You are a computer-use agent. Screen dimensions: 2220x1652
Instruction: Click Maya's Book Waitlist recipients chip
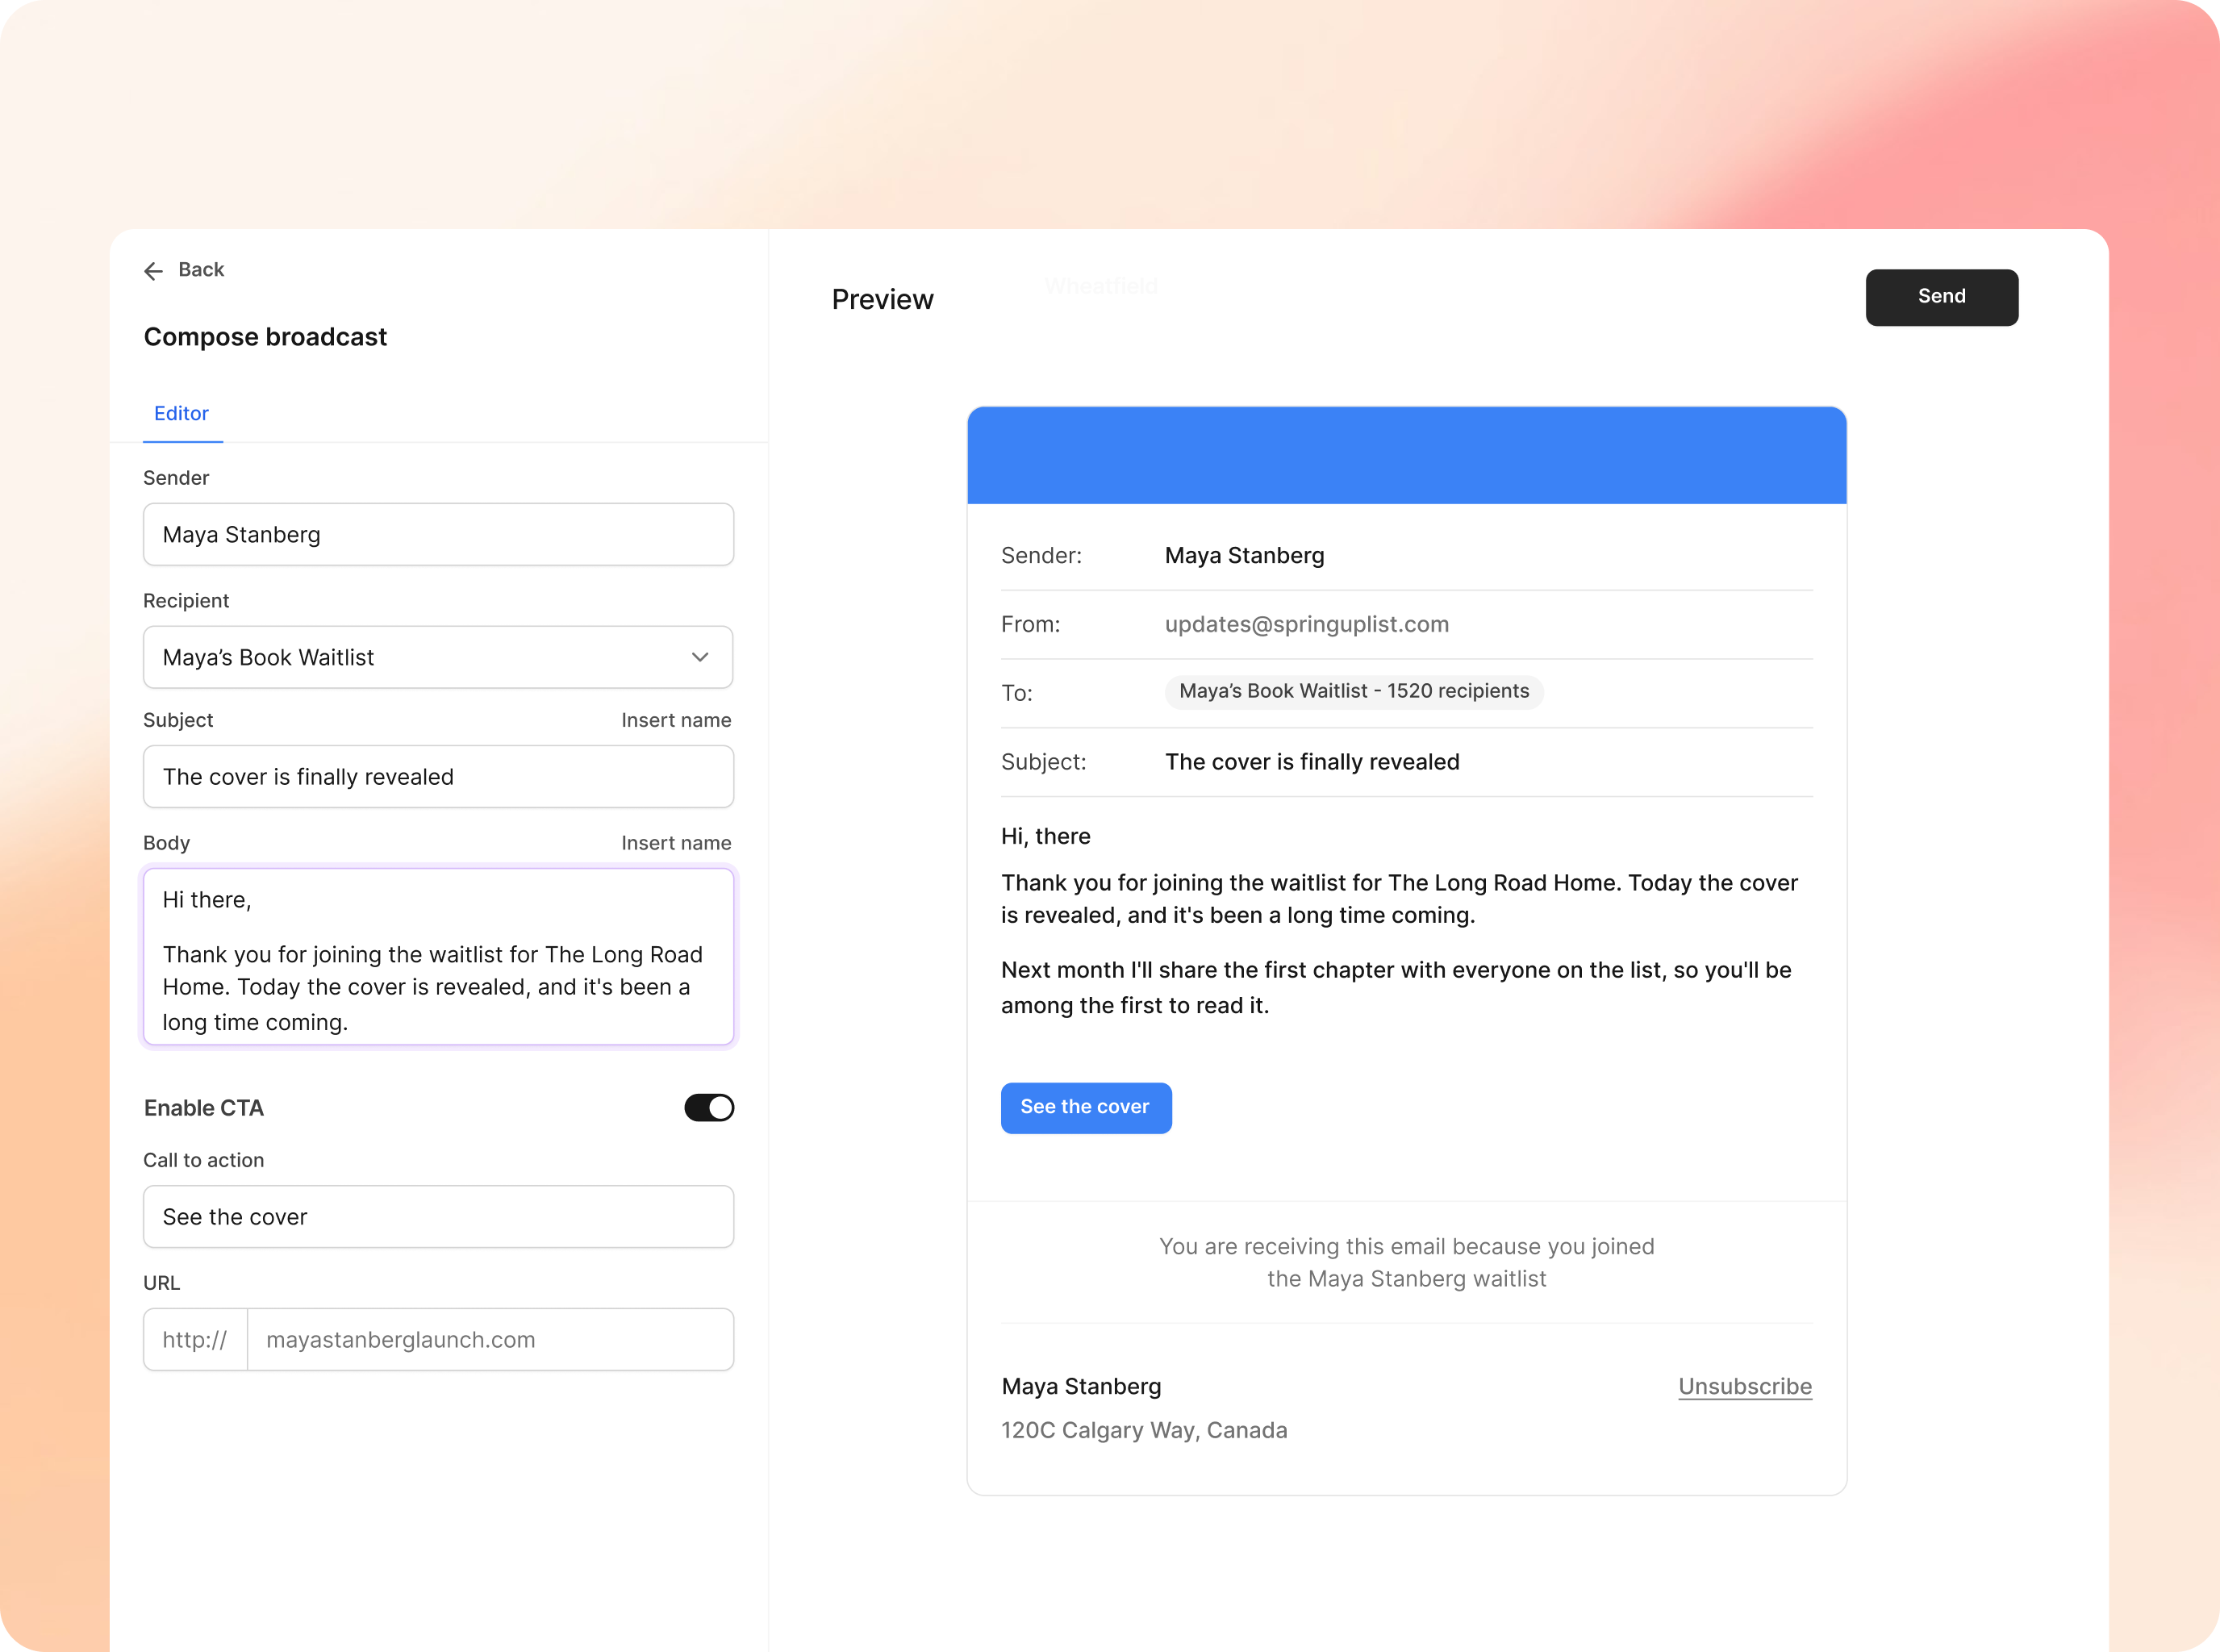(1354, 692)
